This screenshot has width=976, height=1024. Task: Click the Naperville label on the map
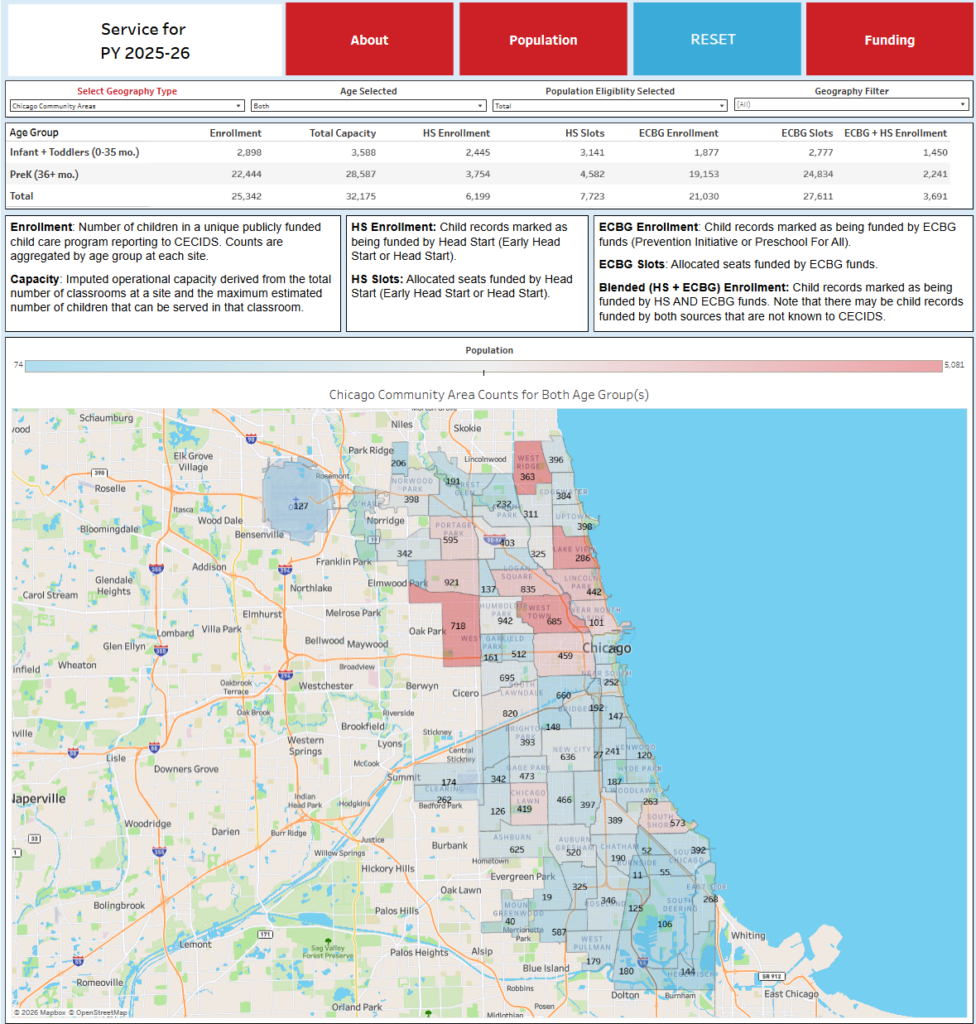tap(39, 799)
